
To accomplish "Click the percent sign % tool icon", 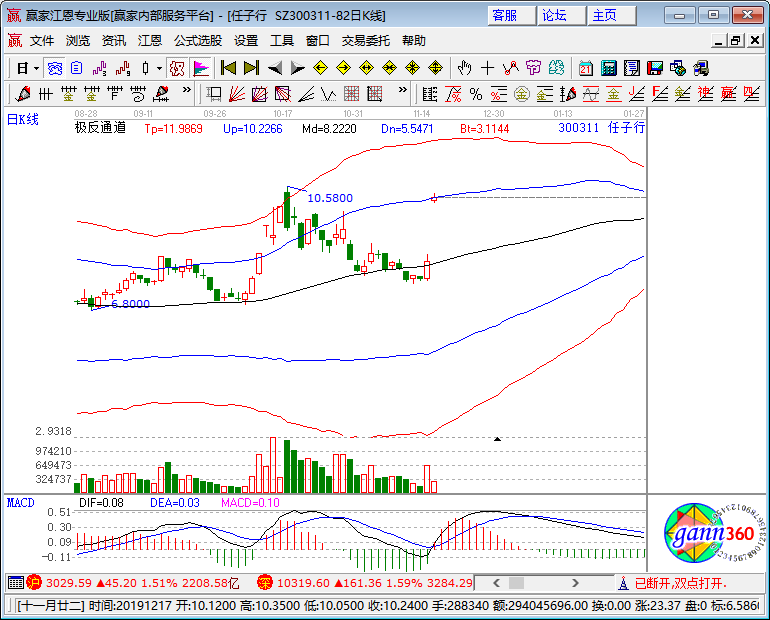I will [475, 94].
